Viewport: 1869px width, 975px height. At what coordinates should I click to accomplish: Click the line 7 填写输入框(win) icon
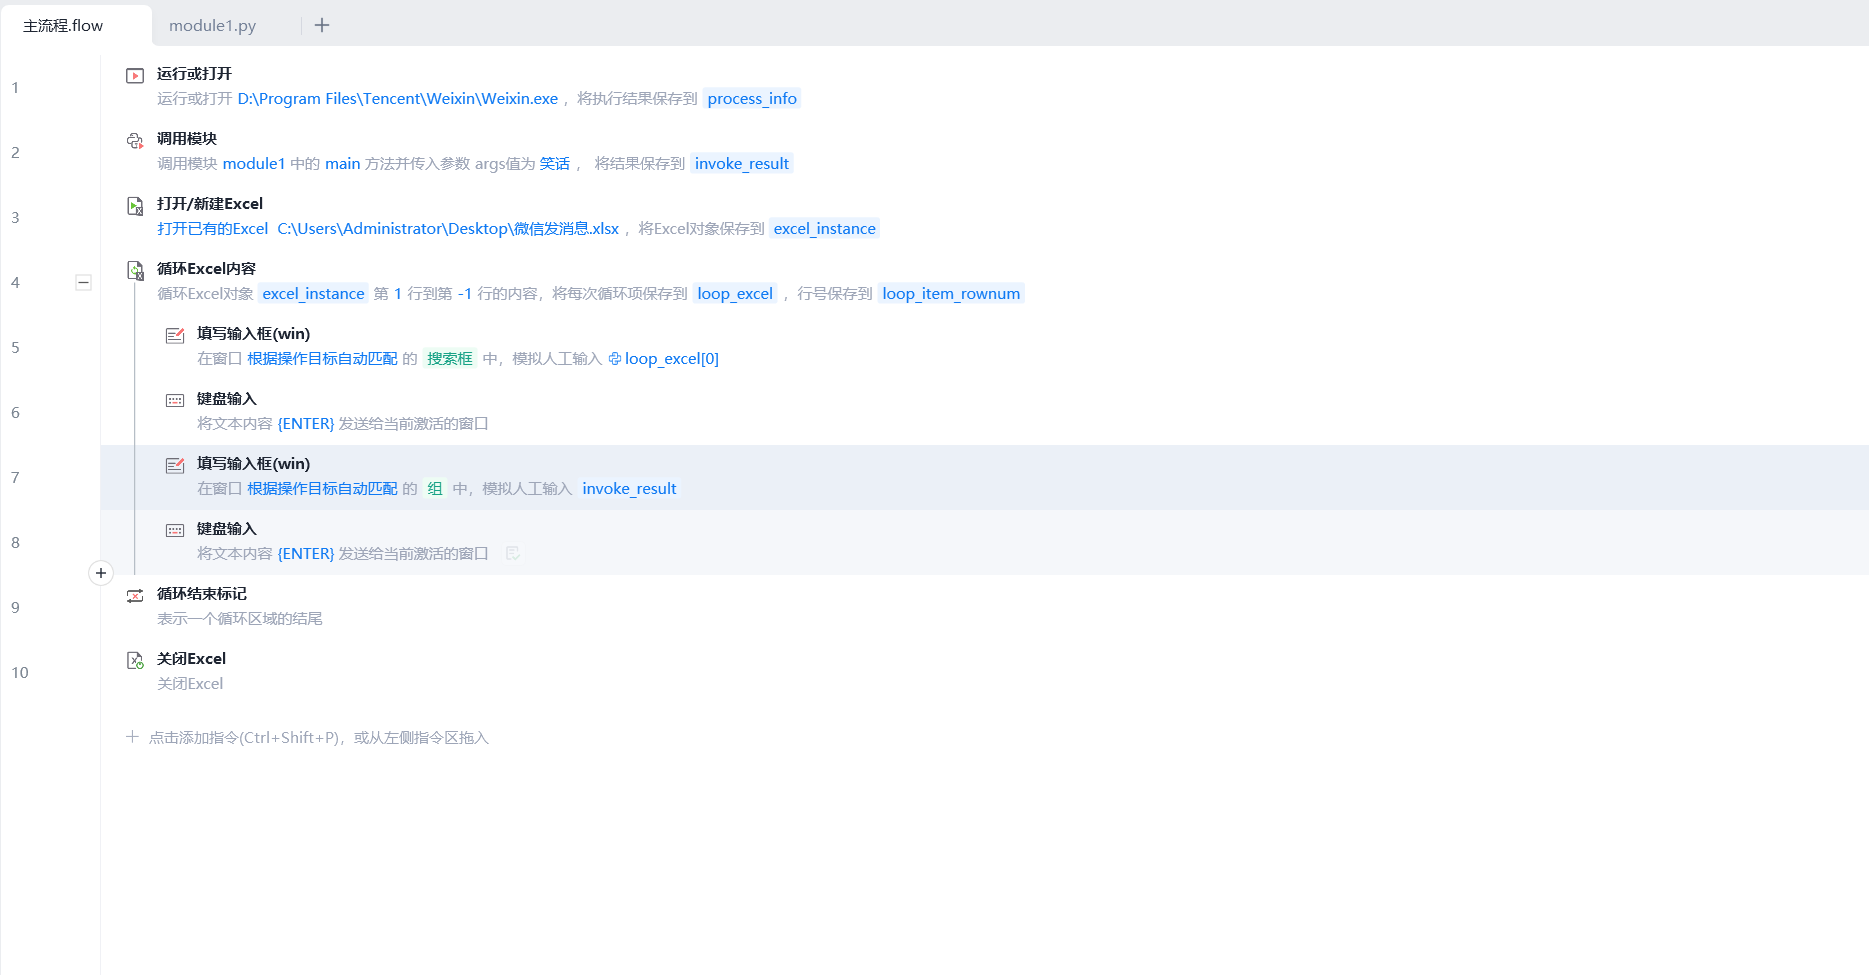[175, 465]
